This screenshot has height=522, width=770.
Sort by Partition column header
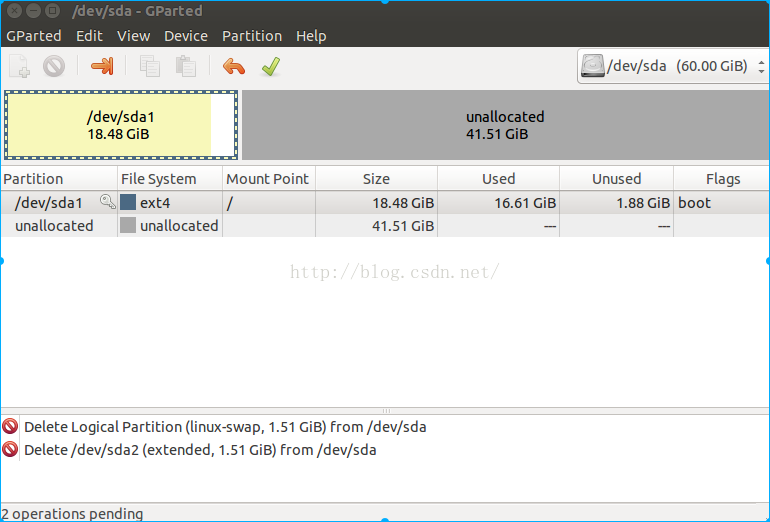[59, 179]
